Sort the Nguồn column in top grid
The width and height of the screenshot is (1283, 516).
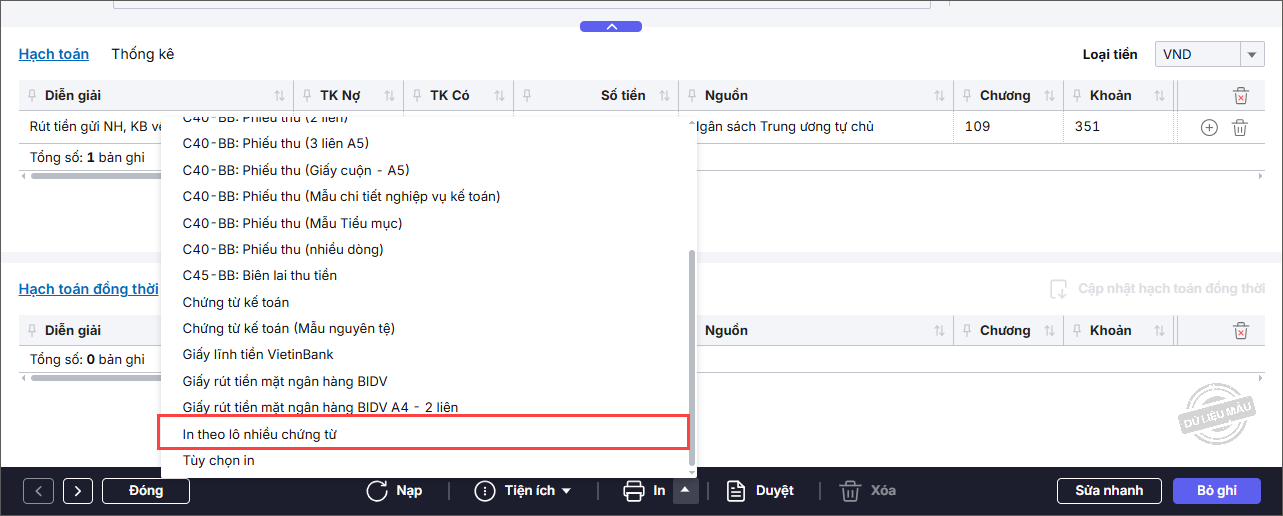click(940, 96)
